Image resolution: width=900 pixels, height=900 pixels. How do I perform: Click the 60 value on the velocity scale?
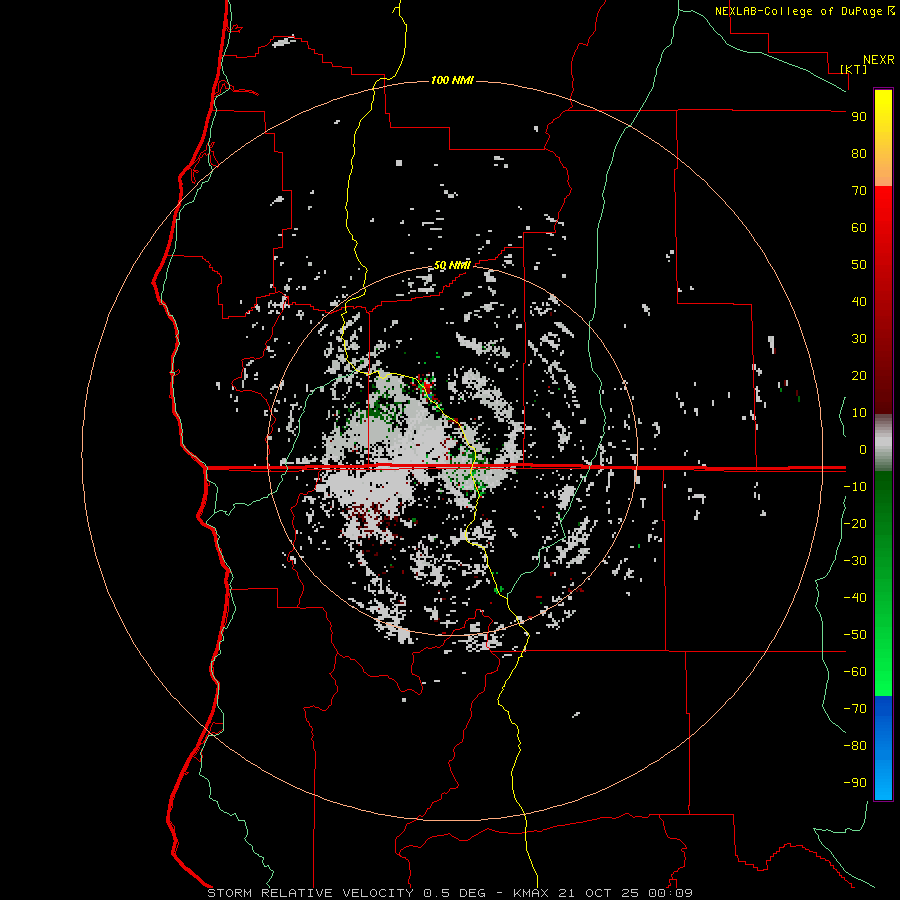[859, 228]
